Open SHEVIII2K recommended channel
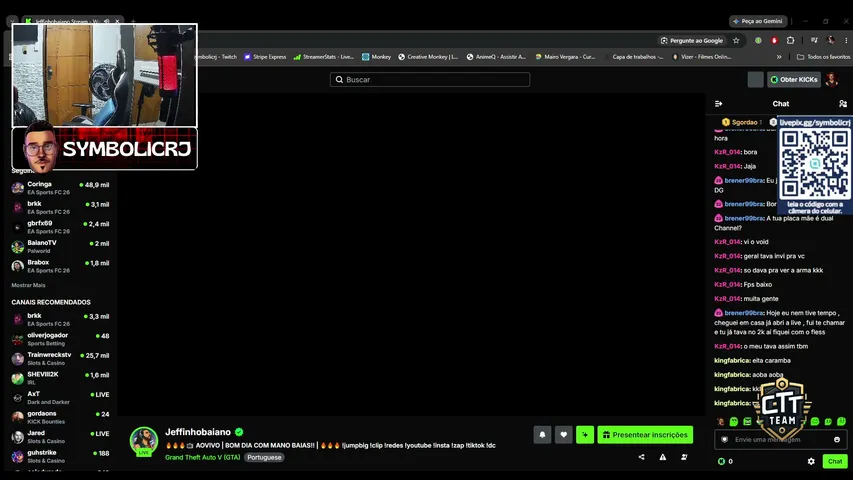Image resolution: width=853 pixels, height=480 pixels. tap(60, 378)
